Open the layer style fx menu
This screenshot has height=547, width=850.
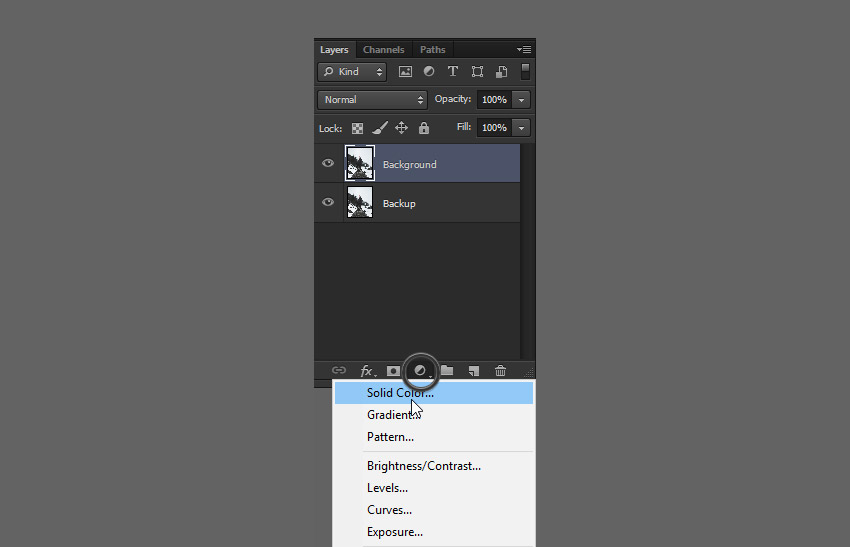pos(368,371)
